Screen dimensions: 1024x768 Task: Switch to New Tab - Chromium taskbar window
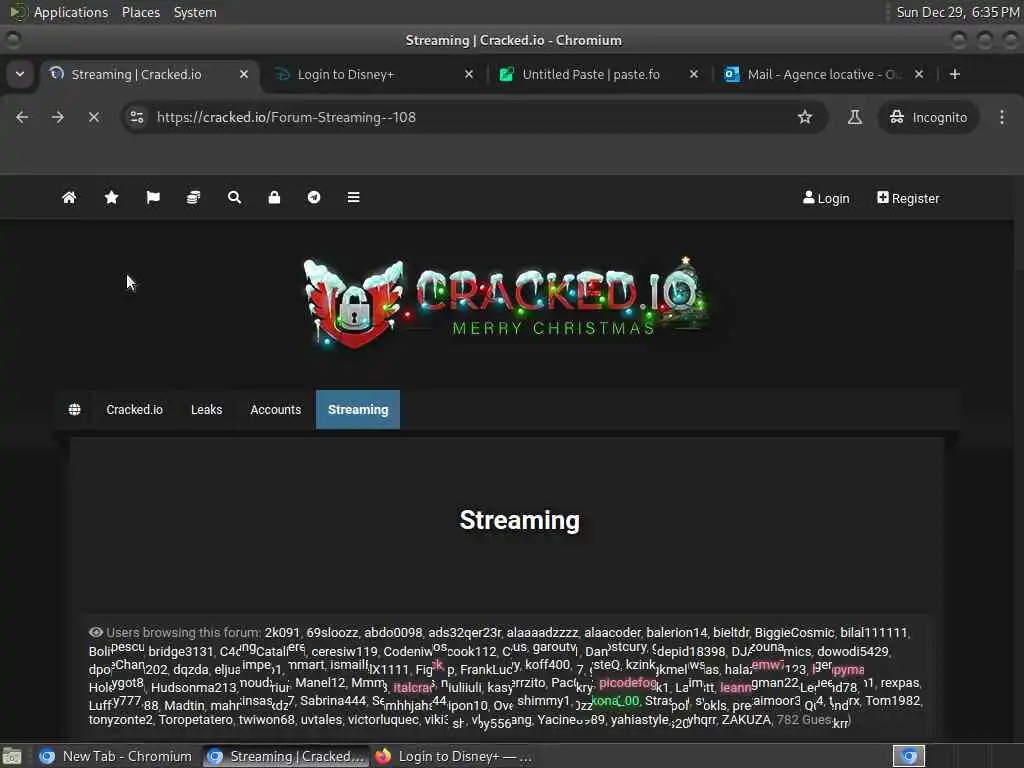(x=116, y=756)
